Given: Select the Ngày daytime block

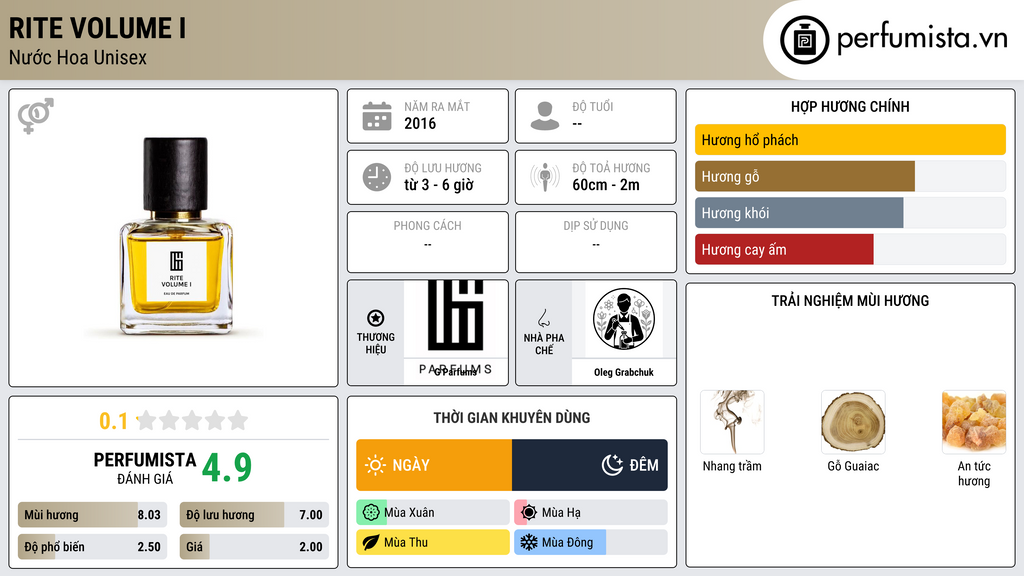Looking at the screenshot, I should click(x=434, y=465).
